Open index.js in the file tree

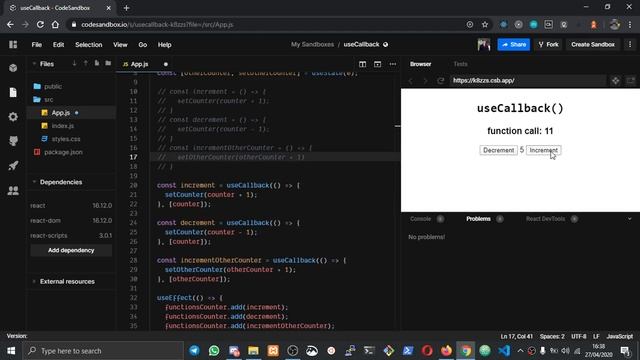coord(62,126)
